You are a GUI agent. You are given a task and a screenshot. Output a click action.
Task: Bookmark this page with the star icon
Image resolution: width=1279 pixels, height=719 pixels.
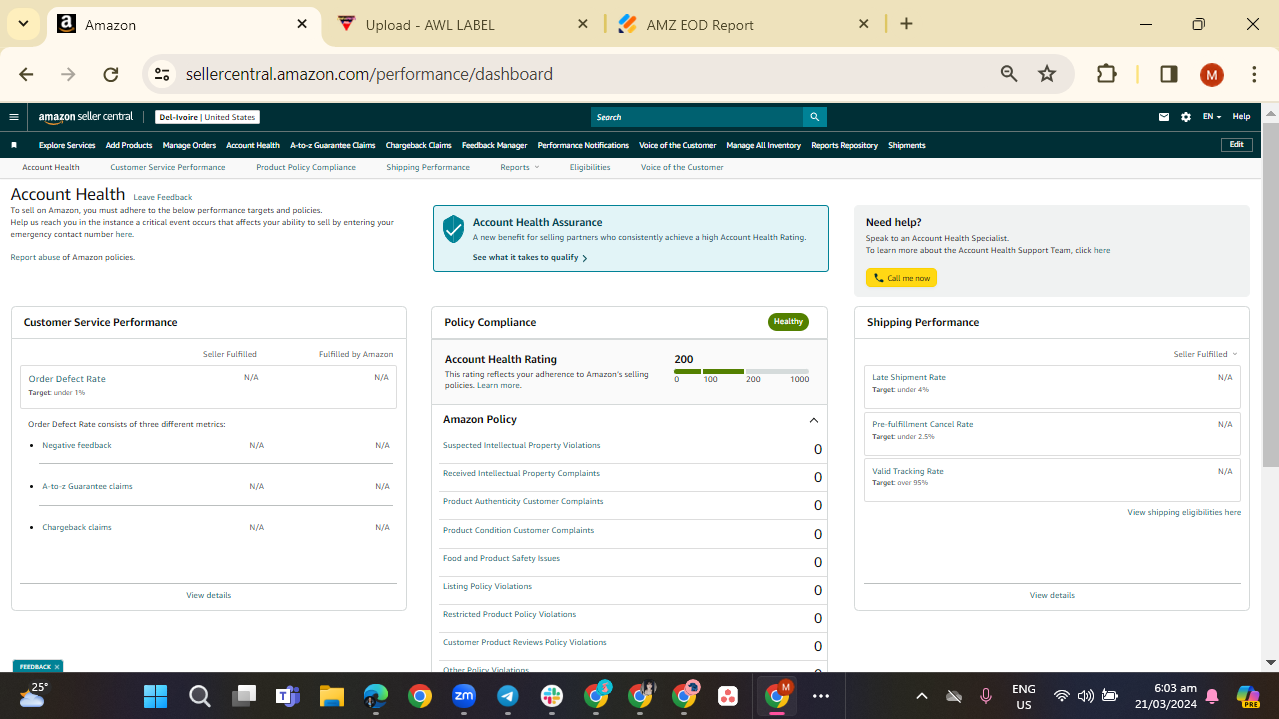(1047, 74)
